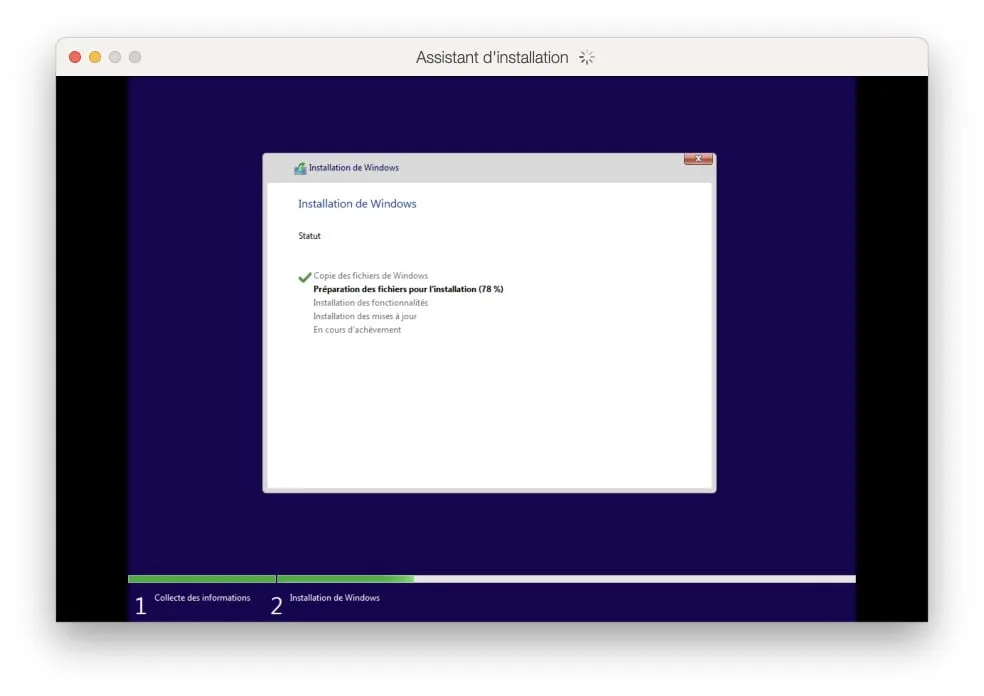984x696 pixels.
Task: Select "En cours d'achèvement" status line
Action: click(x=356, y=330)
